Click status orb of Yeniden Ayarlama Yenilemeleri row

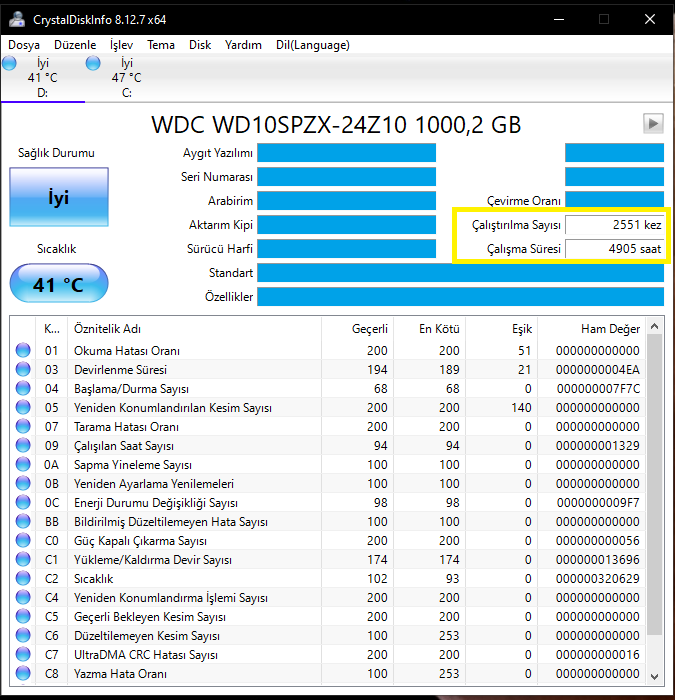[23, 483]
